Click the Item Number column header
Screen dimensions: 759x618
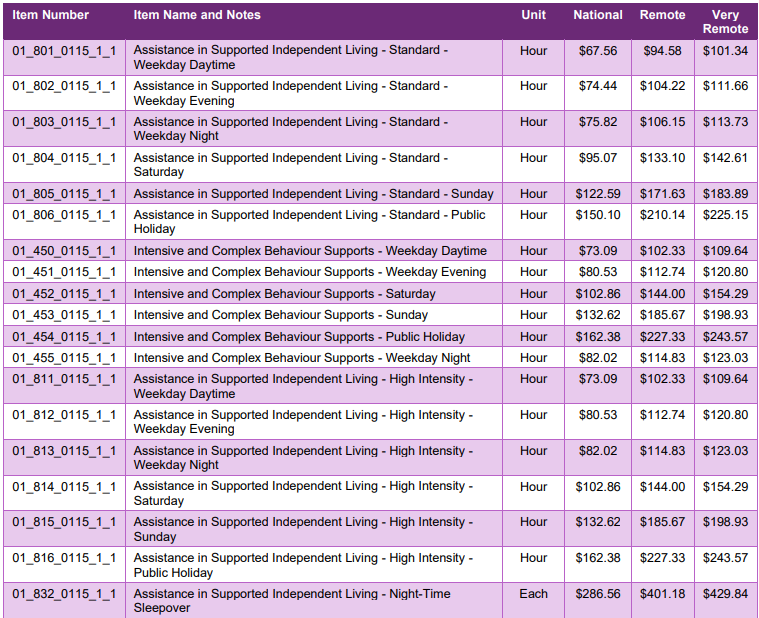point(51,15)
